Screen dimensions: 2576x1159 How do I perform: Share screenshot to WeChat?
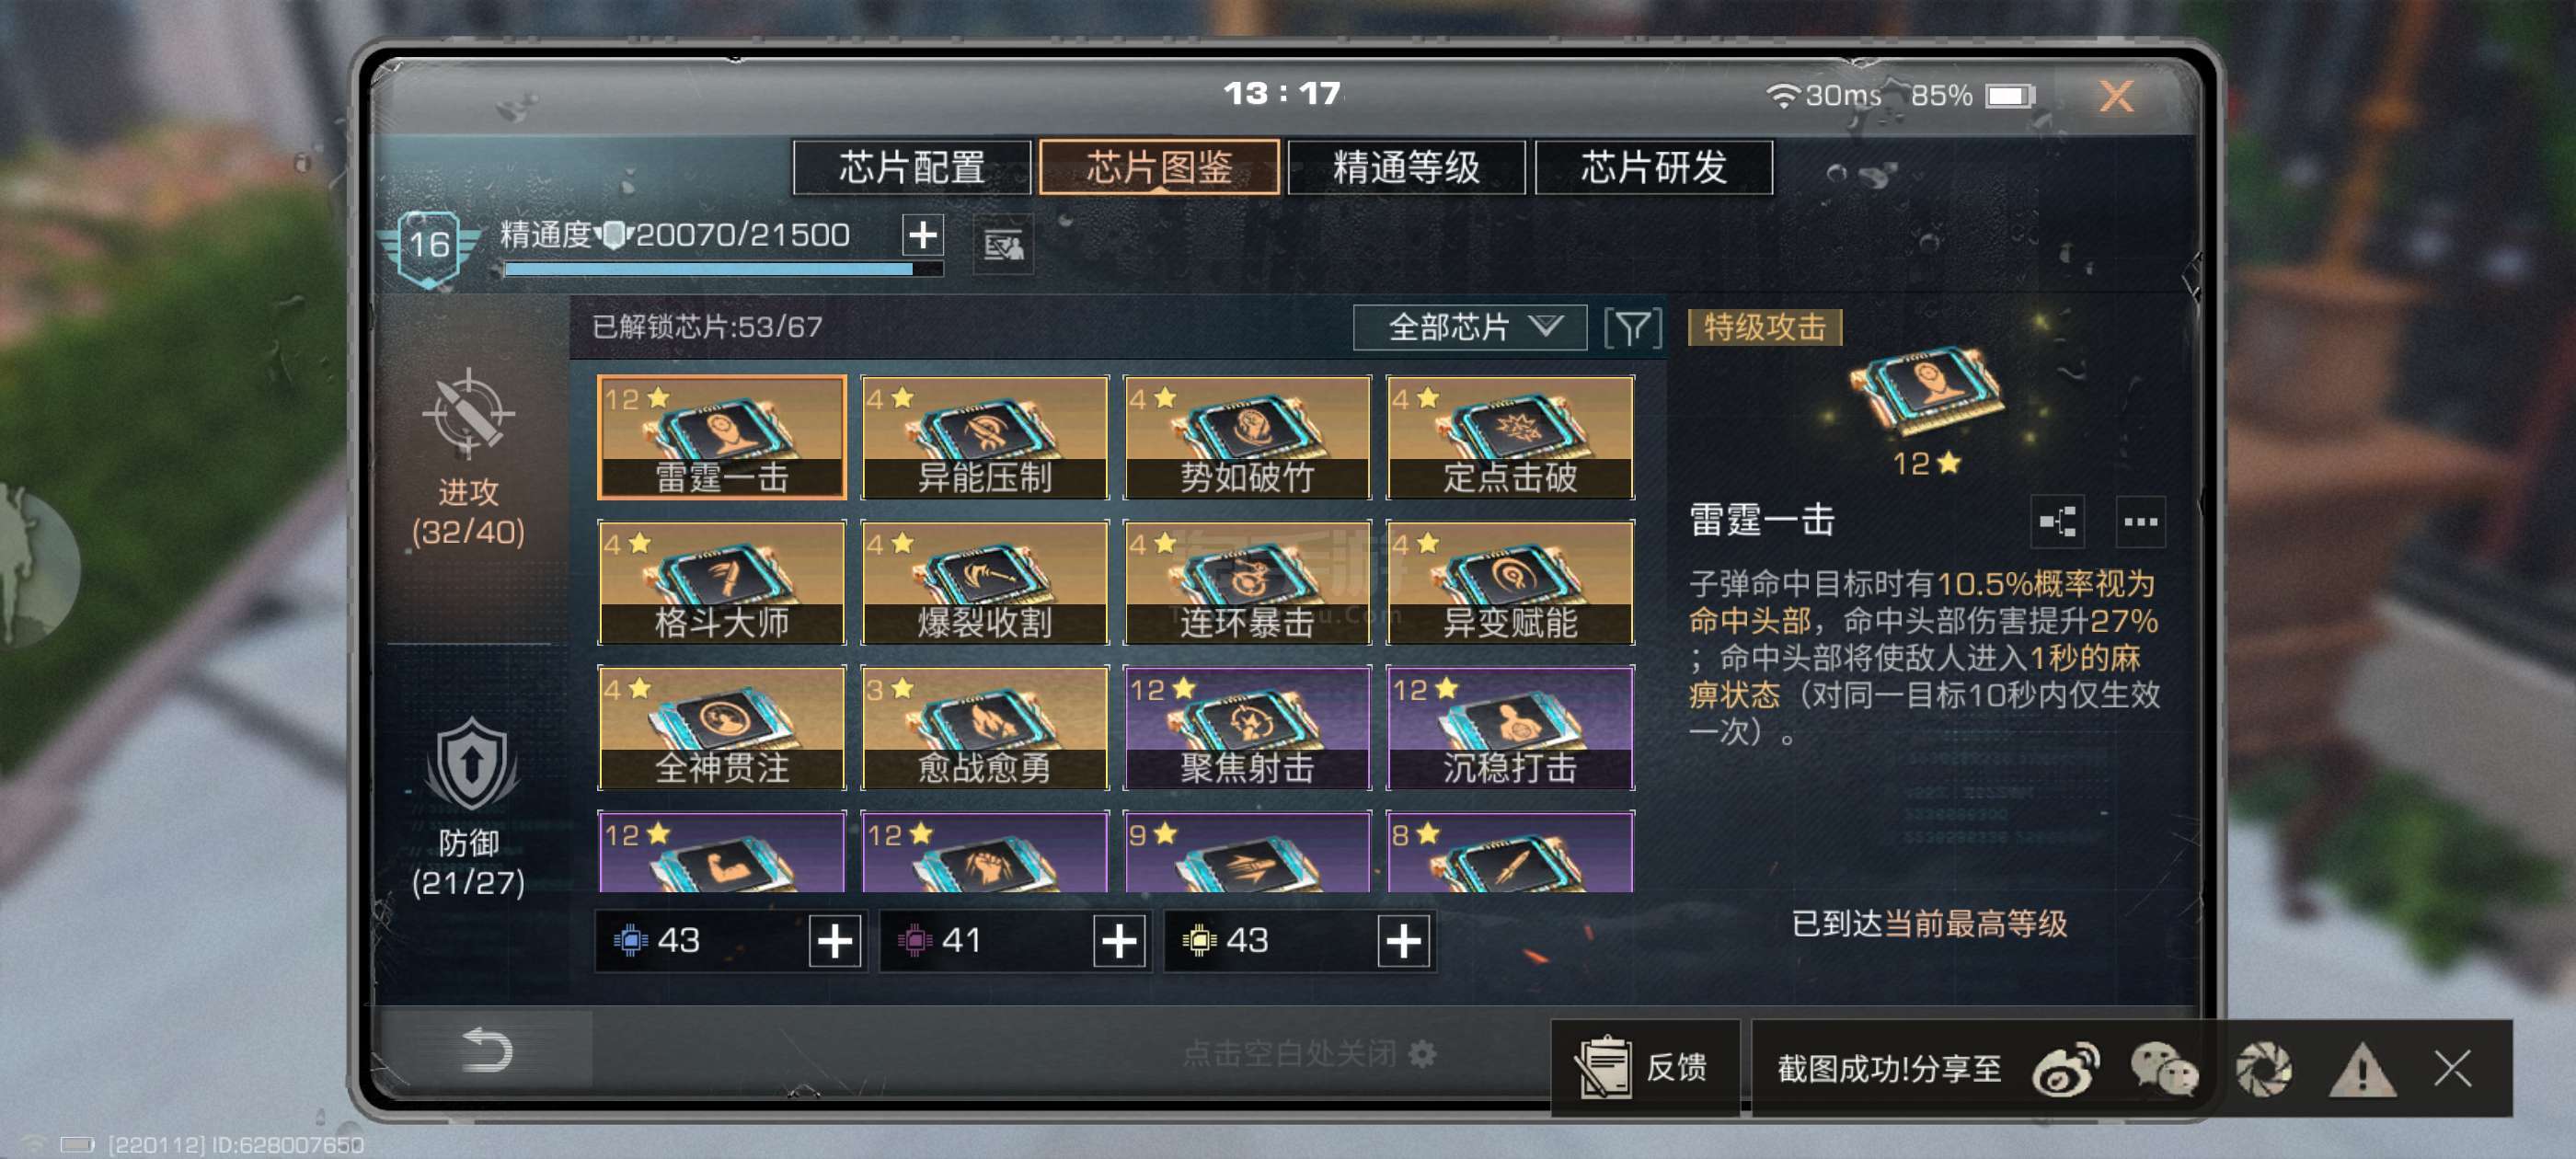click(x=2164, y=1069)
